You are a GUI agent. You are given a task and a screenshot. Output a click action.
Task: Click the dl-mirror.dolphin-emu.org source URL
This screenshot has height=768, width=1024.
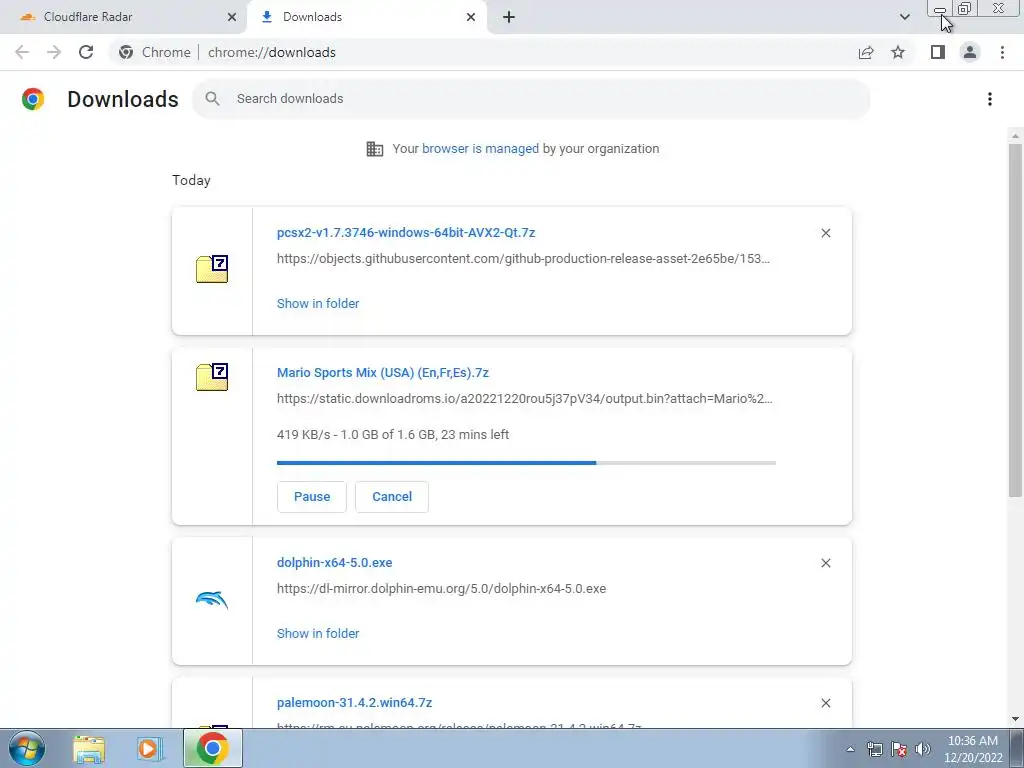click(x=441, y=589)
